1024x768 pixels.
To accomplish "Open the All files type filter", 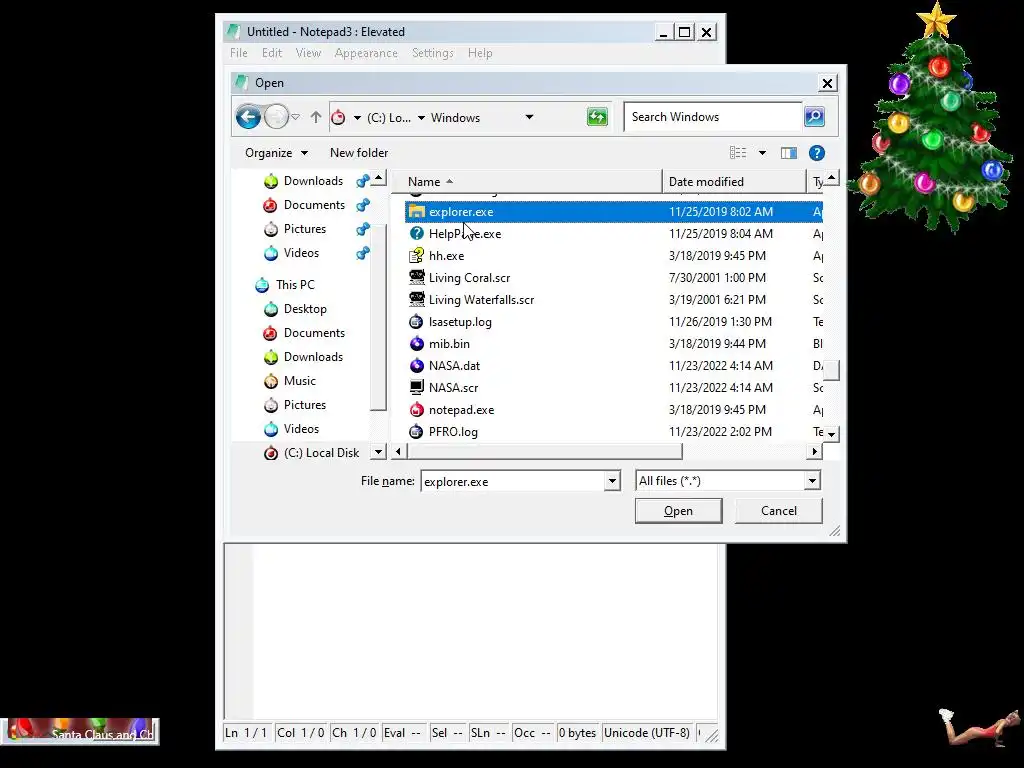I will (x=728, y=481).
